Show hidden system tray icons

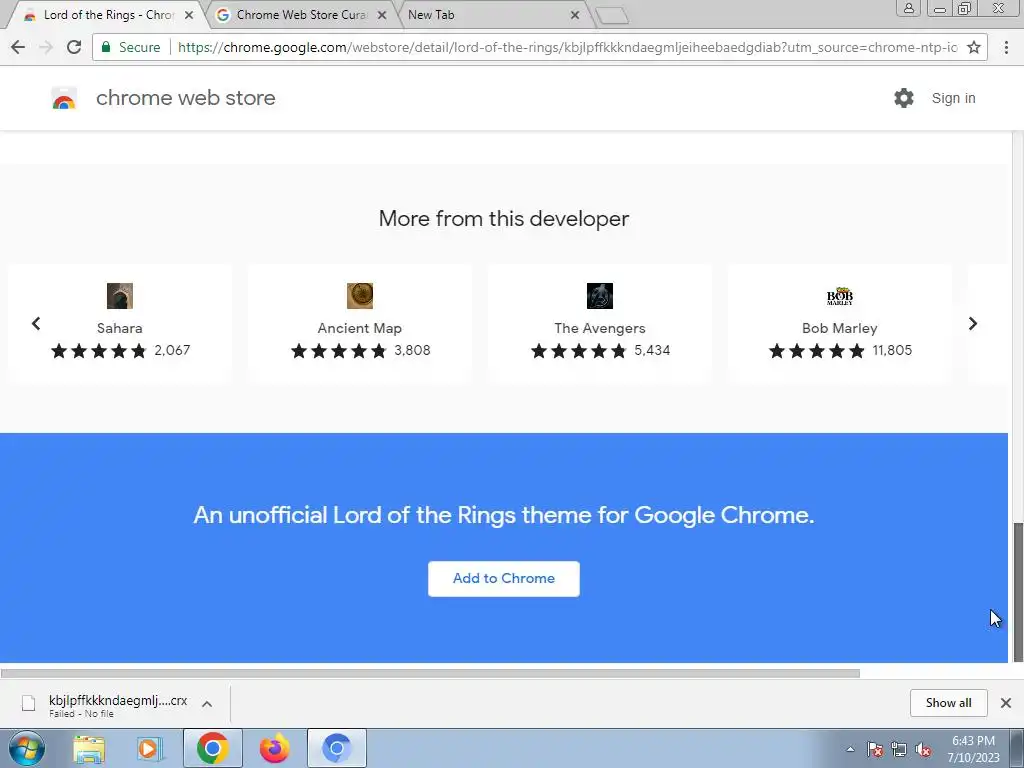(850, 749)
